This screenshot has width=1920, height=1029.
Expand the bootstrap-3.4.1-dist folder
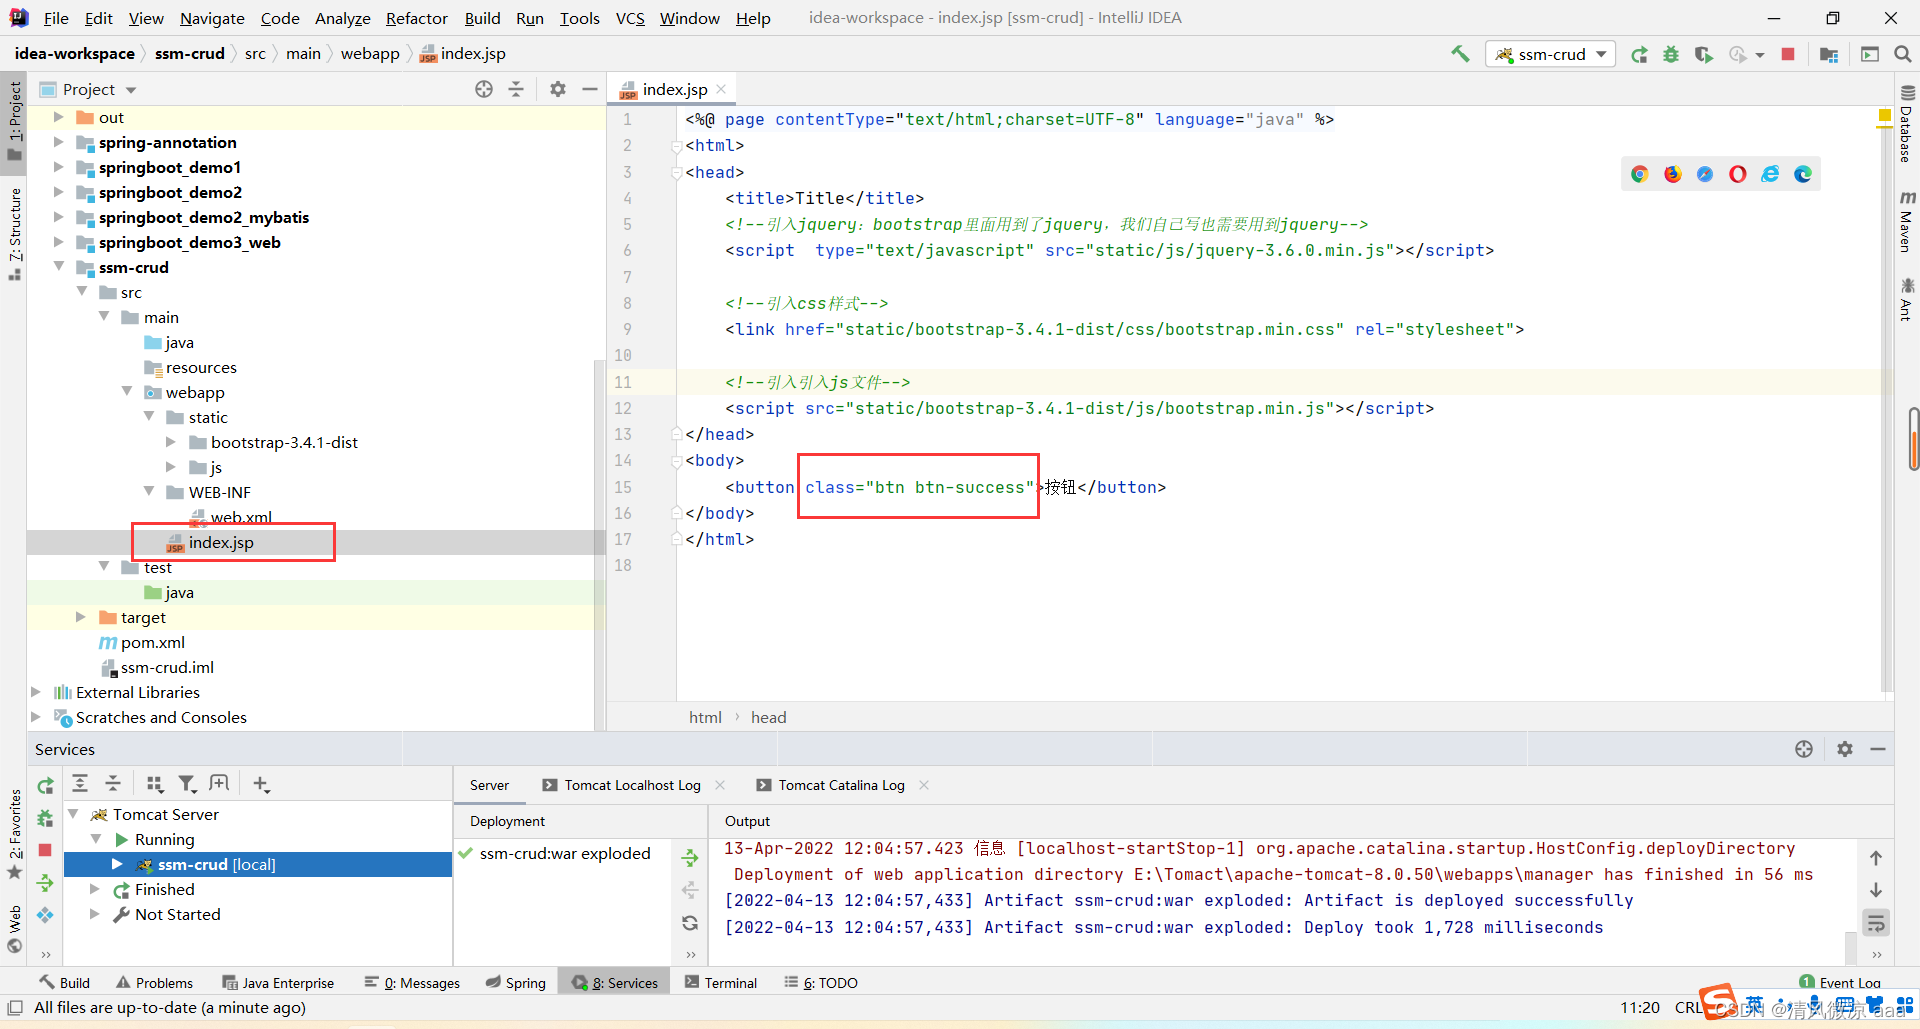pyautogui.click(x=171, y=442)
